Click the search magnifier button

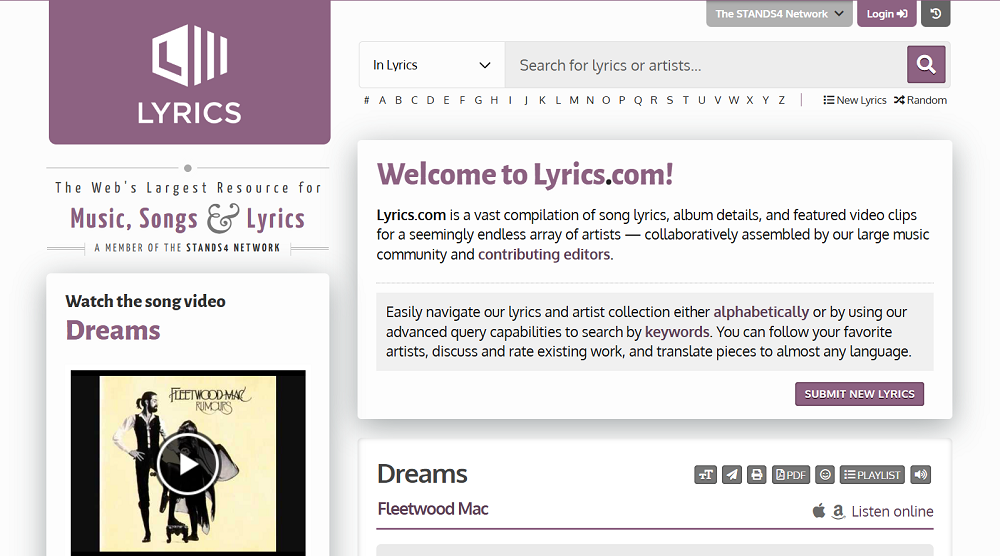926,64
